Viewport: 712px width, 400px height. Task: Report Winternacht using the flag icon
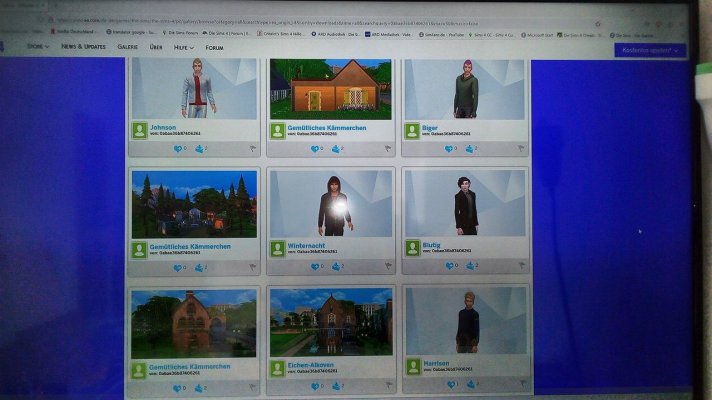pos(388,266)
